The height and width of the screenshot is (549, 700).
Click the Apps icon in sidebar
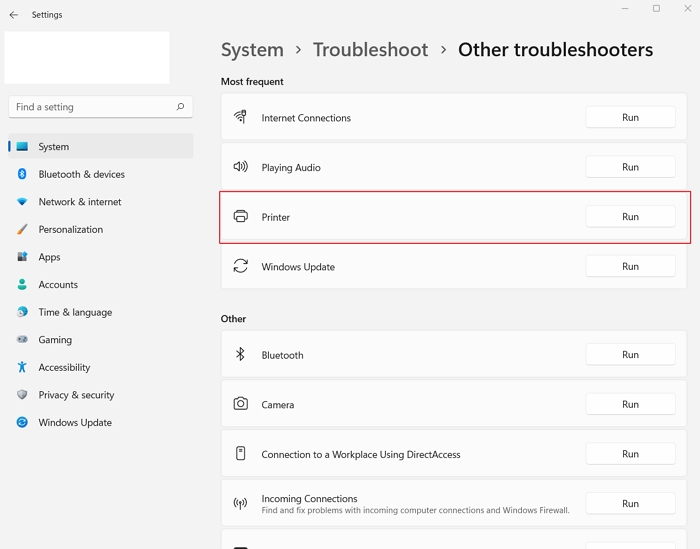click(x=22, y=257)
